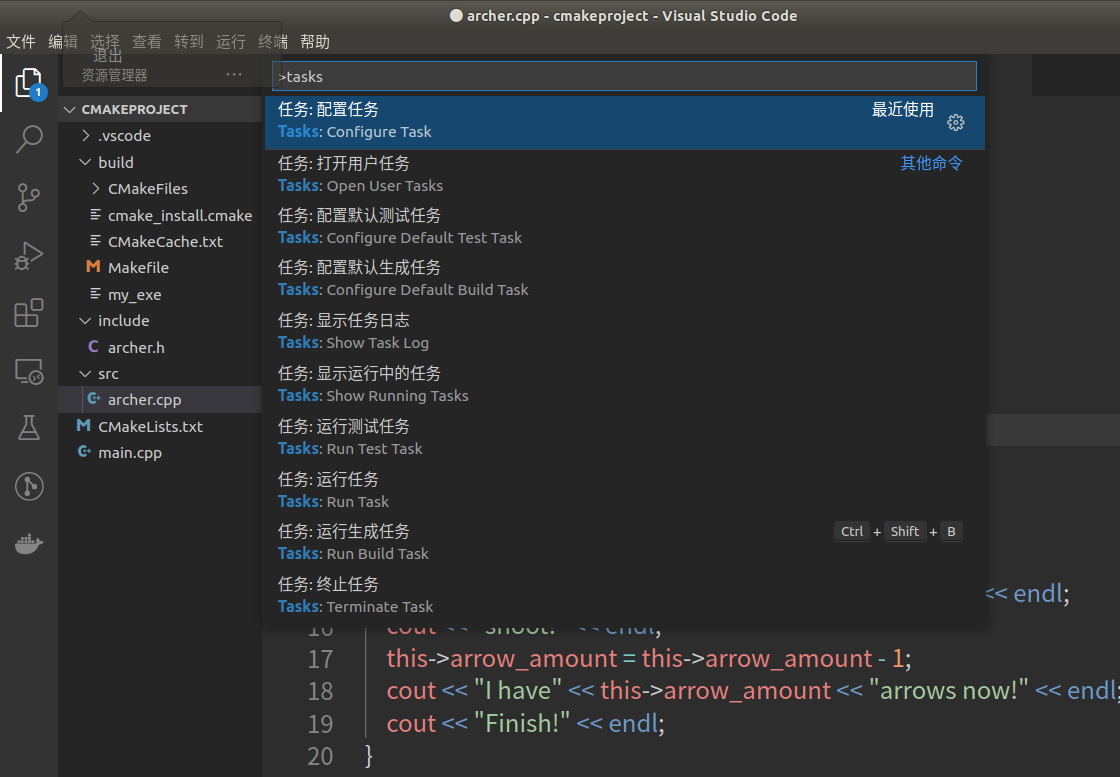This screenshot has width=1120, height=777.
Task: Click line number 17 in editor
Action: (320, 658)
